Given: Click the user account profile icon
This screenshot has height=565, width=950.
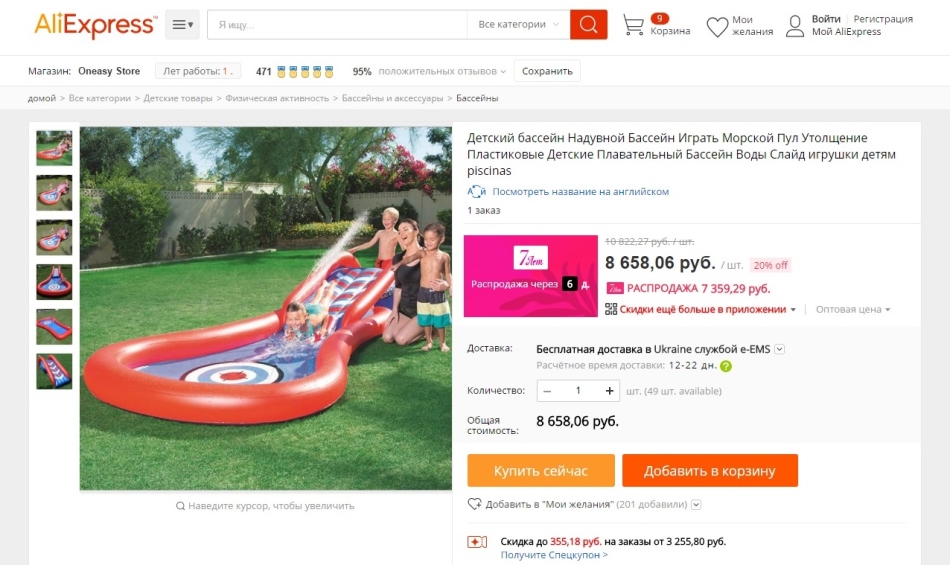Looking at the screenshot, I should point(795,26).
